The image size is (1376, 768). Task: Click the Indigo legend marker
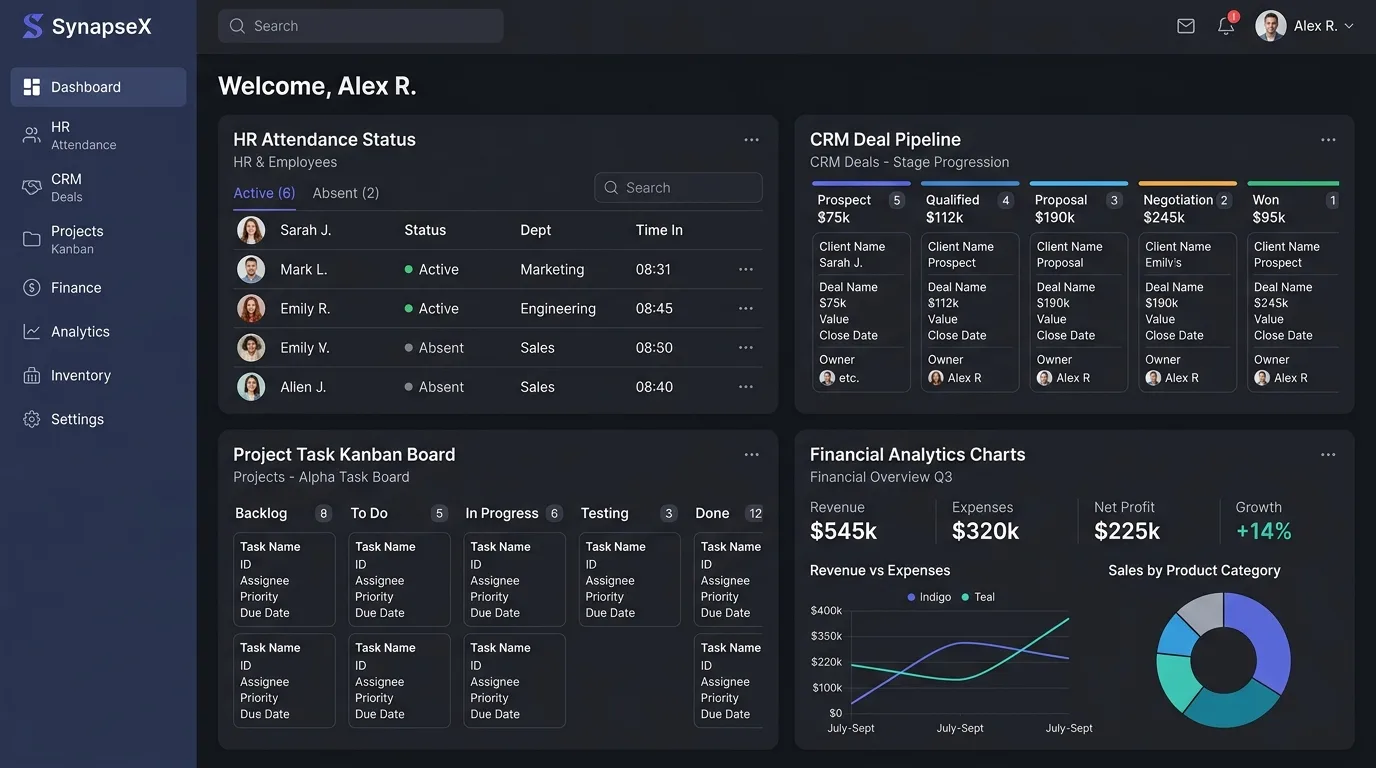(x=911, y=597)
